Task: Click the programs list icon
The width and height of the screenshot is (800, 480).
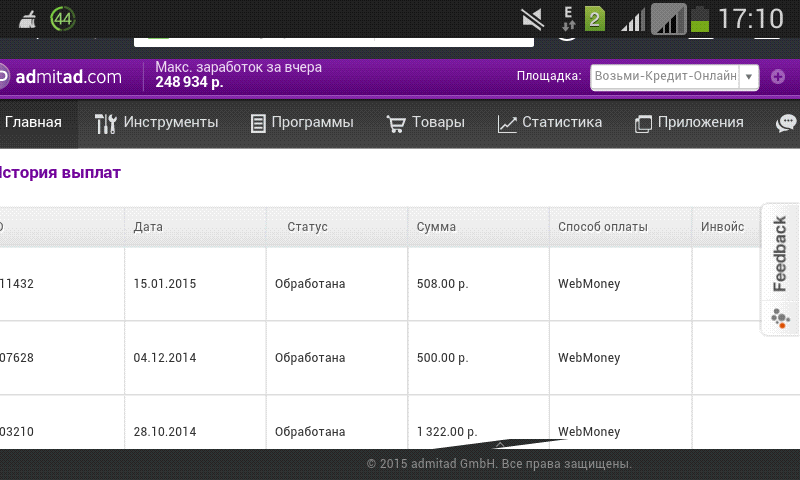Action: (x=258, y=123)
